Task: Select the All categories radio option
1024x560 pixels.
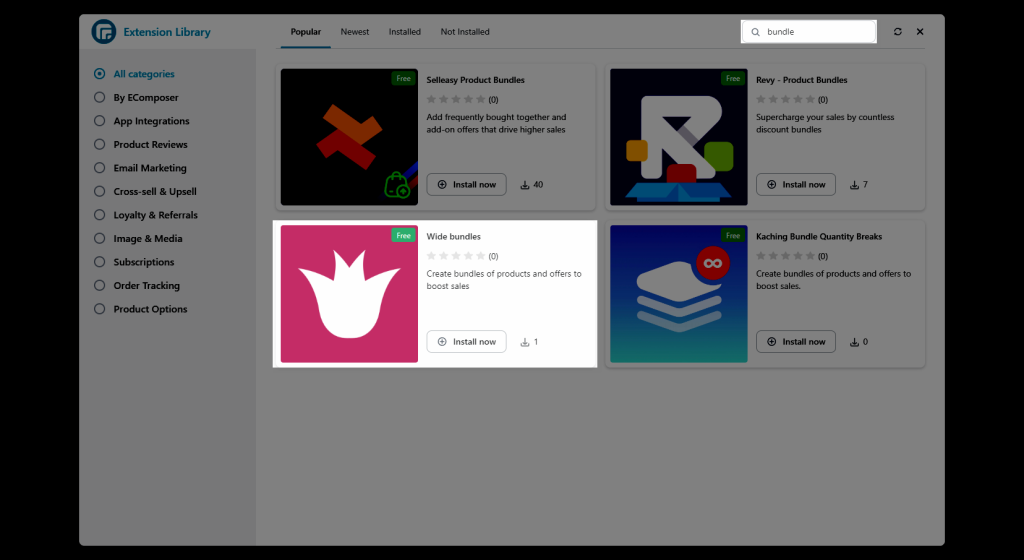Action: (99, 74)
